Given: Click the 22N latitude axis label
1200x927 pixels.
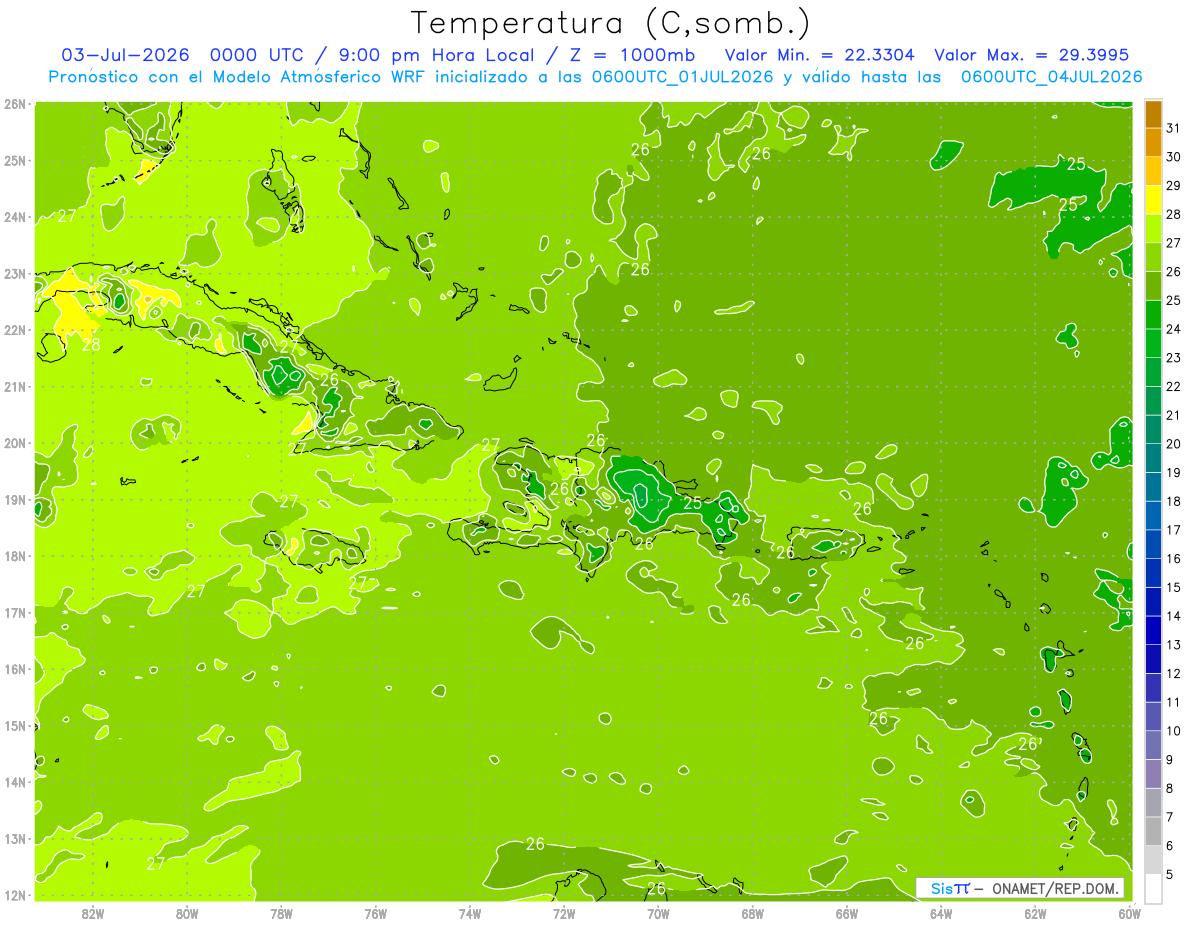Looking at the screenshot, I should [x=16, y=330].
